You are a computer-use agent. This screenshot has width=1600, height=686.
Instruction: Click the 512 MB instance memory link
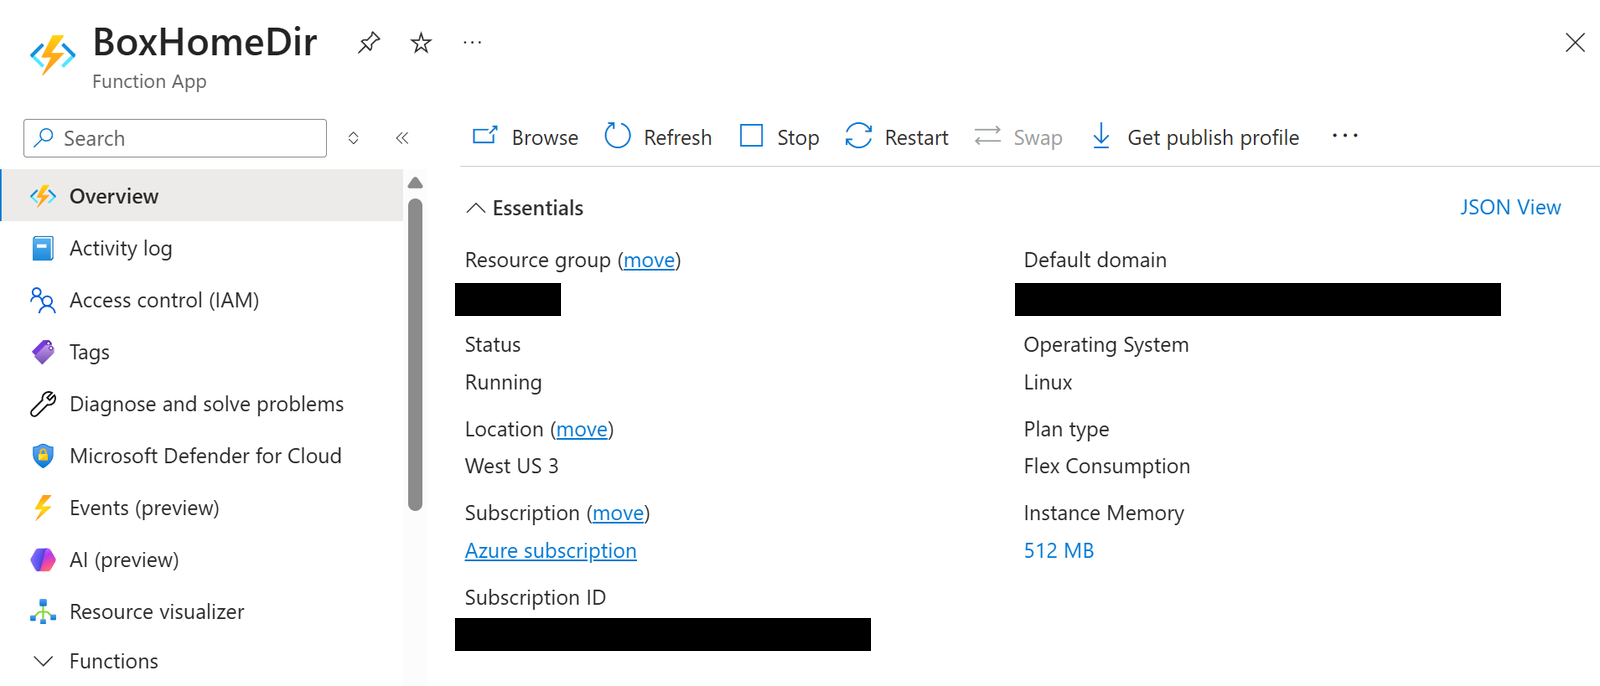coord(1059,551)
